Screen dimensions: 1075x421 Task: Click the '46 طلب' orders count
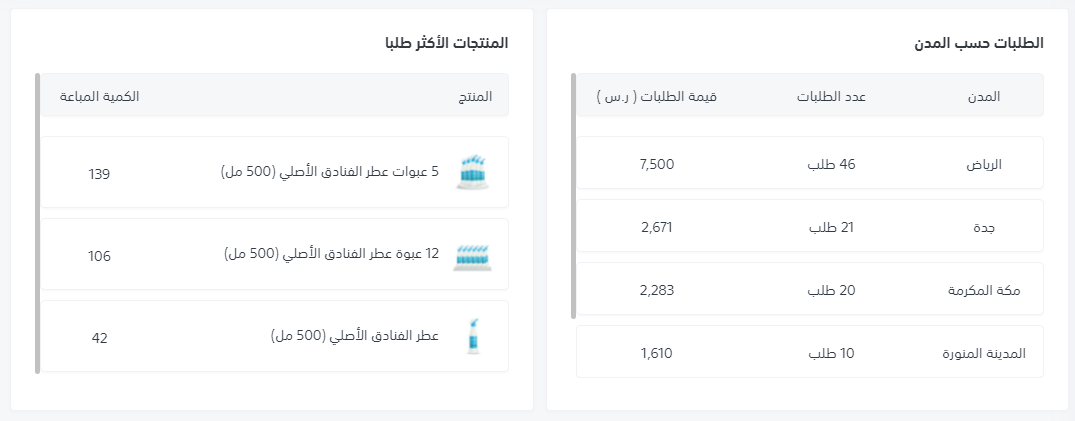coord(831,163)
